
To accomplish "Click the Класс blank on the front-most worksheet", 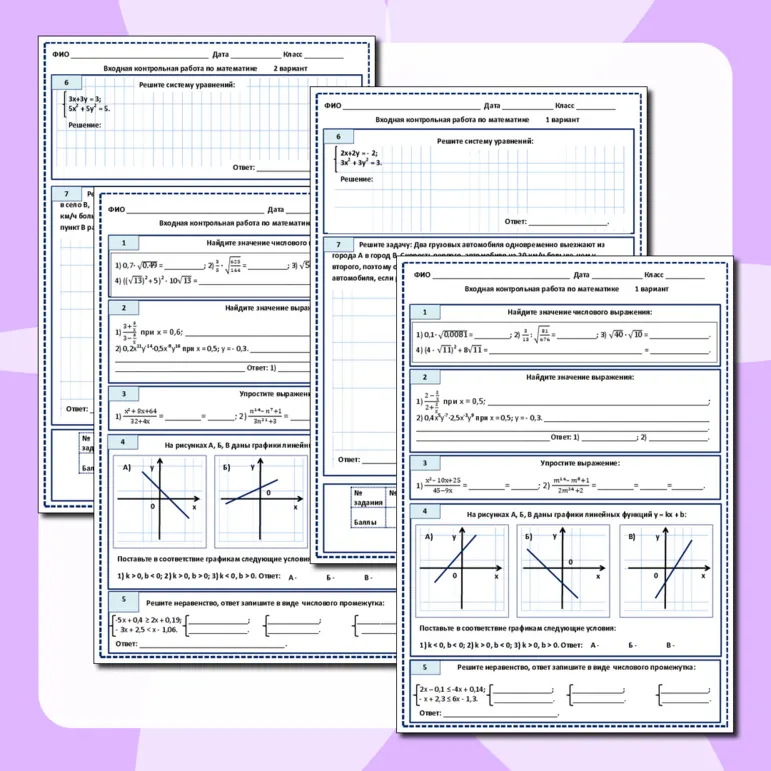I will coord(684,279).
